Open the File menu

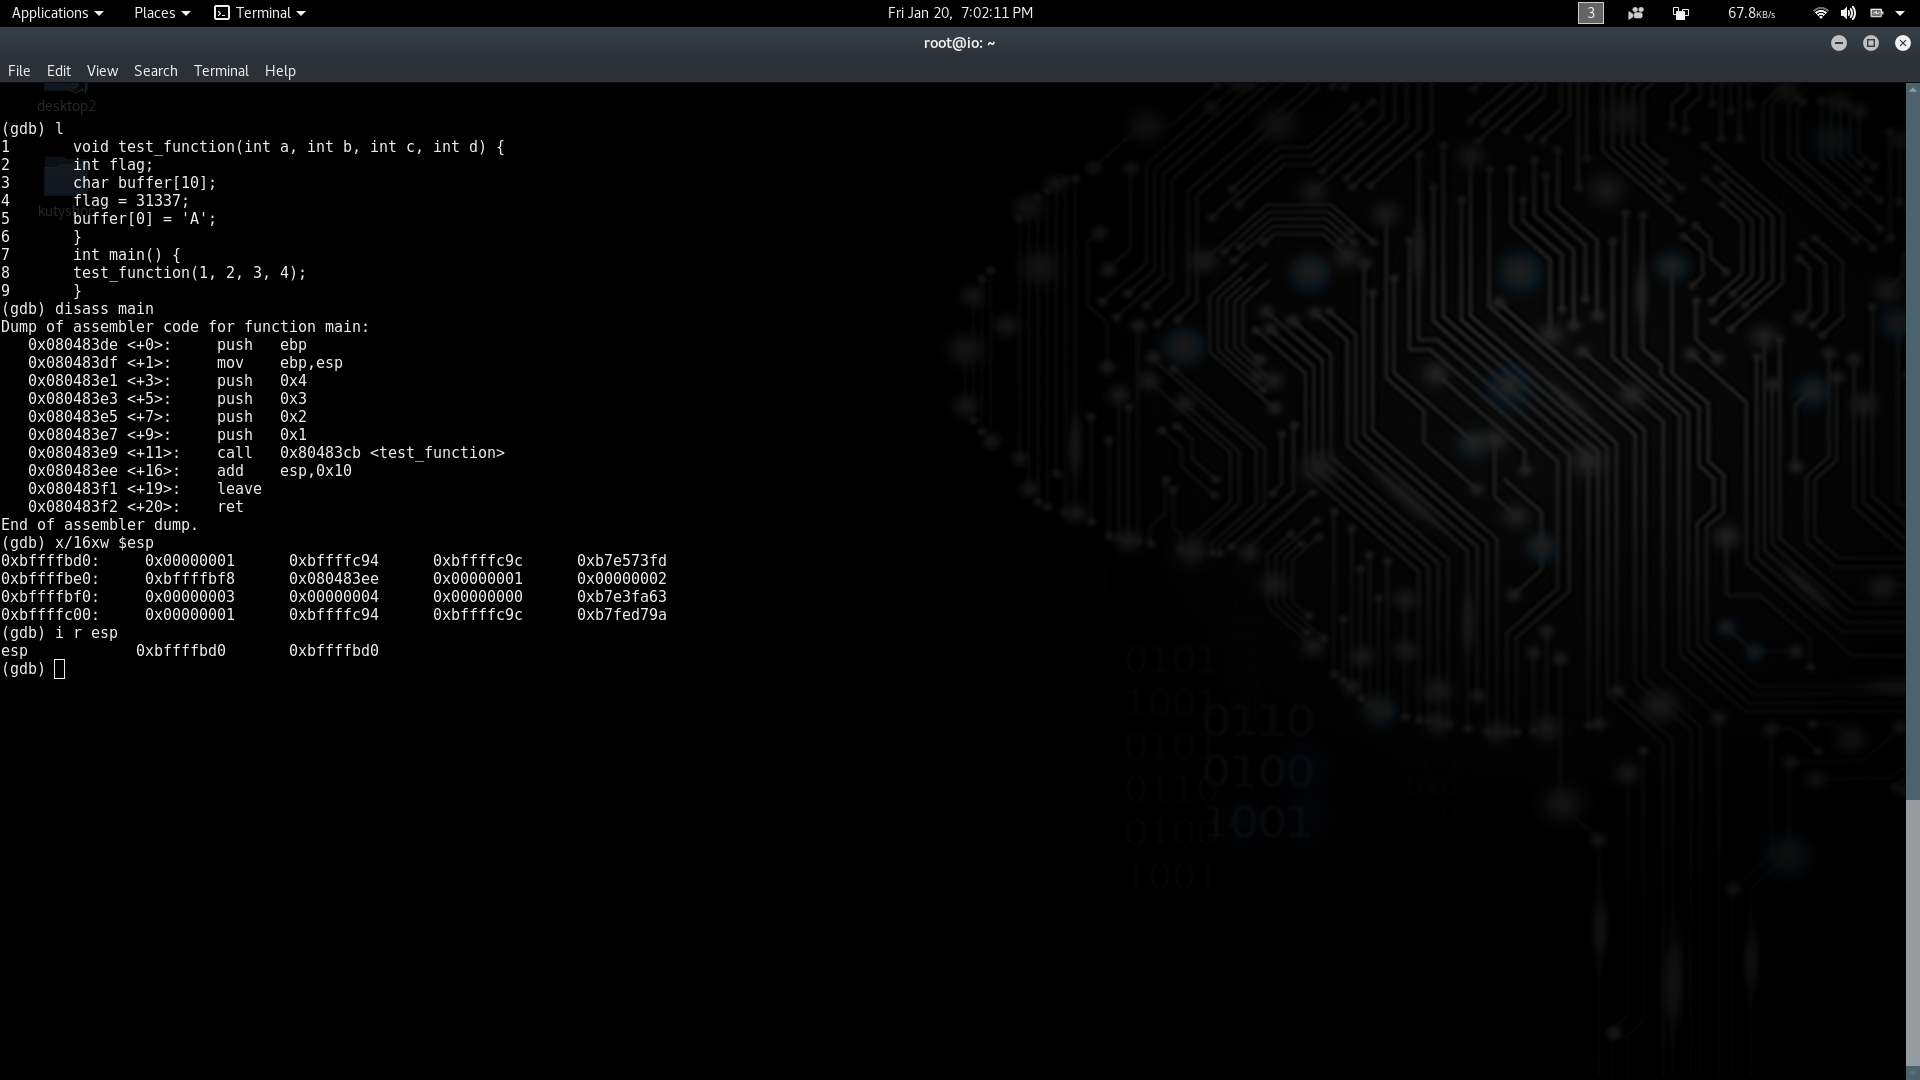point(19,71)
